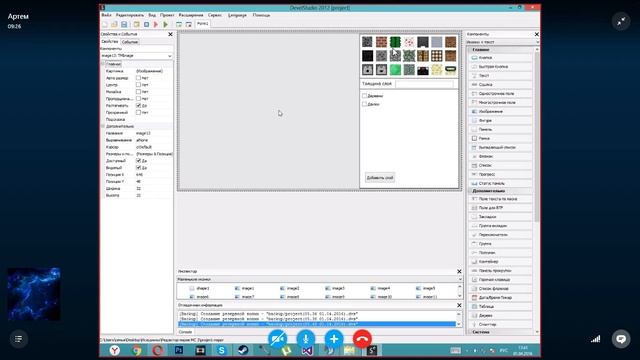Close the Инспектор panel
The width and height of the screenshot is (640, 360).
point(459,271)
